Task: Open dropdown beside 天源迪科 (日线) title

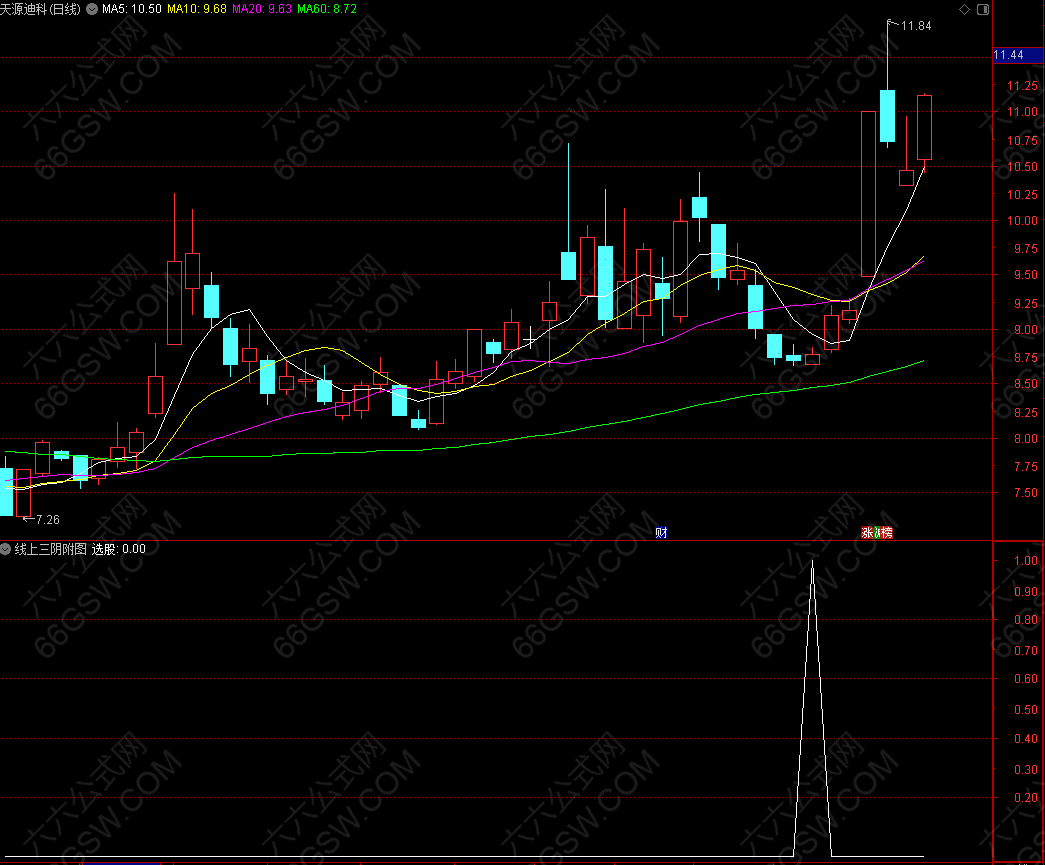Action: [92, 9]
